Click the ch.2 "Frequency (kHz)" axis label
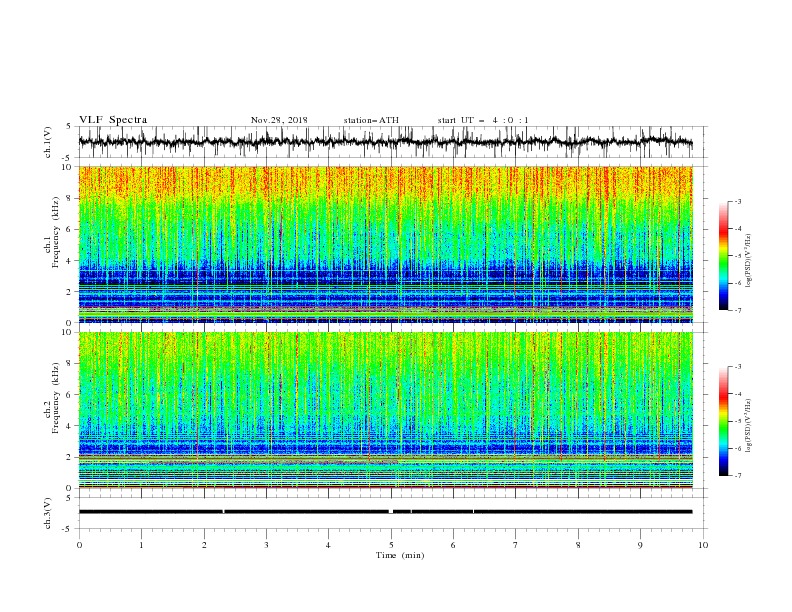 pyautogui.click(x=56, y=398)
